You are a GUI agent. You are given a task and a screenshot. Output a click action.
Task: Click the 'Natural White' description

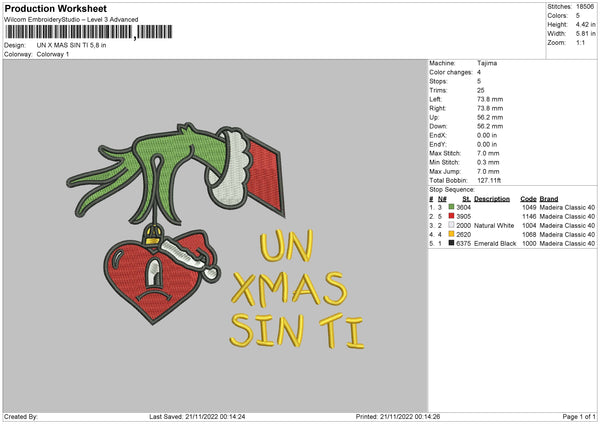(494, 225)
